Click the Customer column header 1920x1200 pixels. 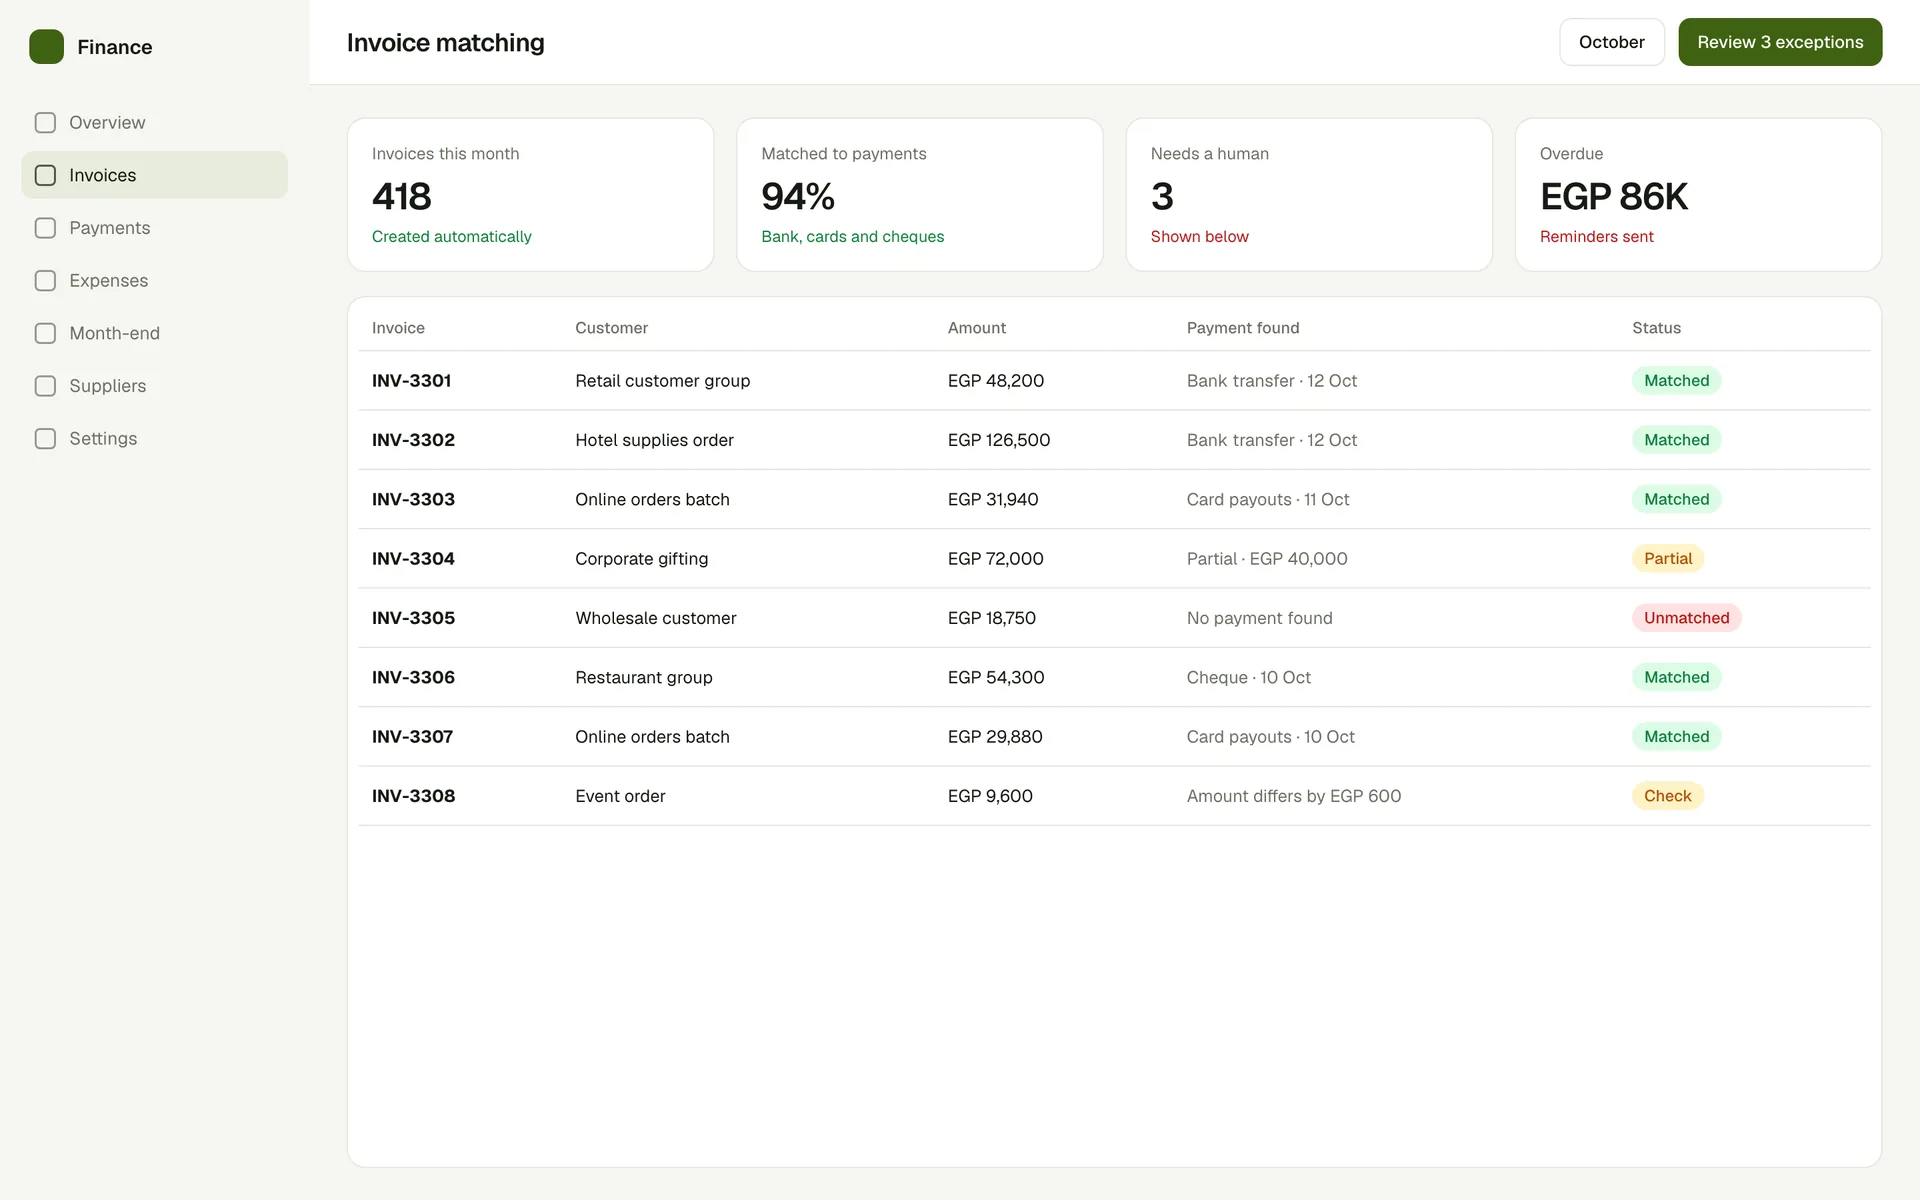click(x=611, y=328)
